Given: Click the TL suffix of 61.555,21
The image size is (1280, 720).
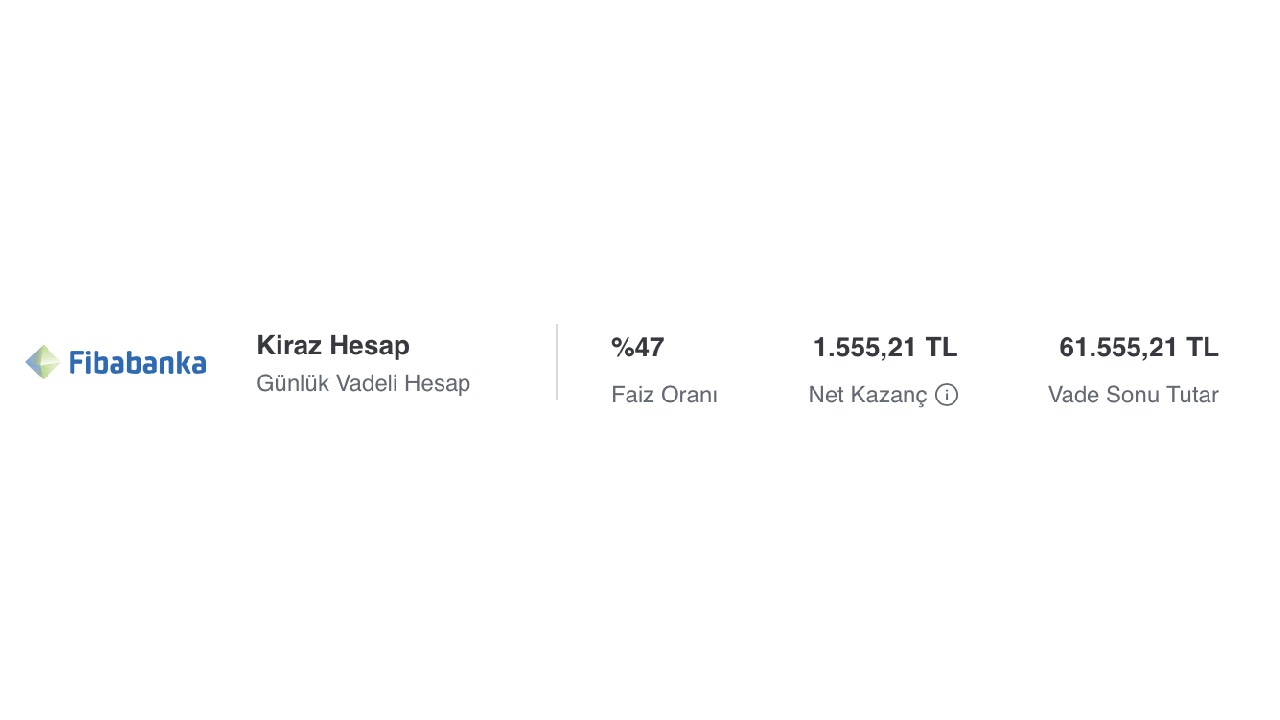Looking at the screenshot, I should tap(1202, 348).
